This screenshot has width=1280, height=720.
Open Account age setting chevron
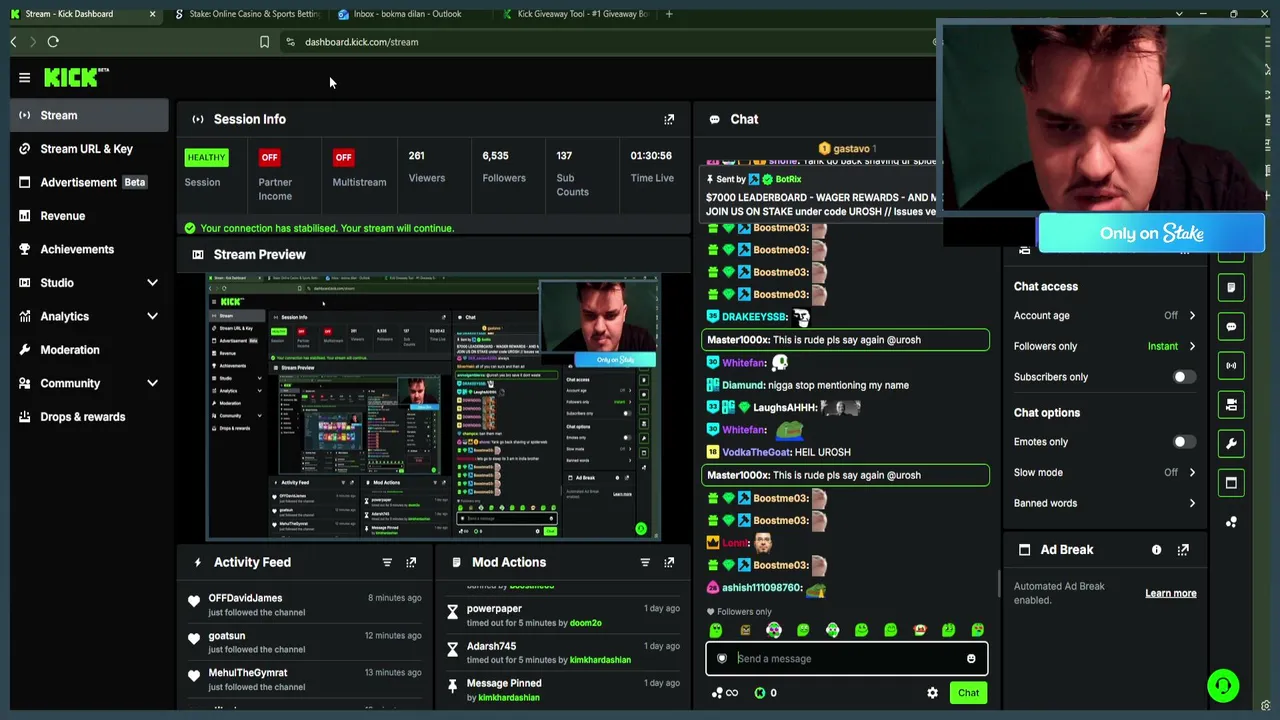(1192, 316)
